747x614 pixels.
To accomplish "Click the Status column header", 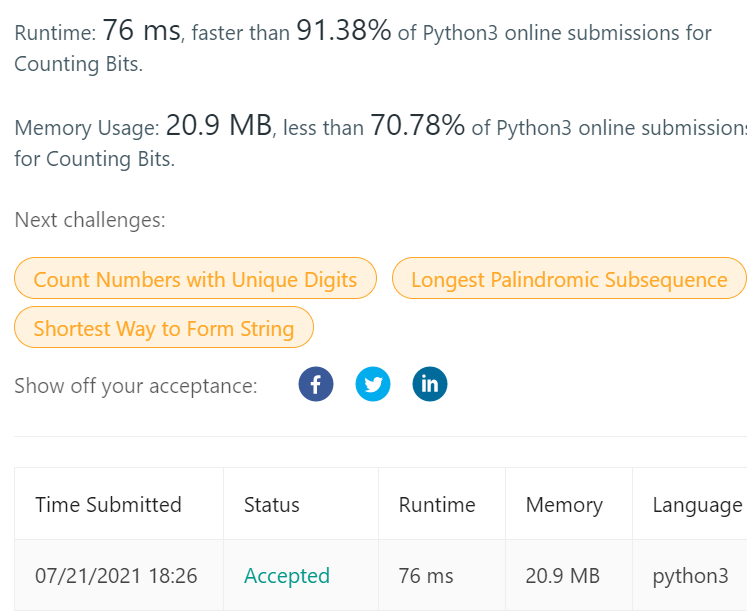I will pos(272,504).
